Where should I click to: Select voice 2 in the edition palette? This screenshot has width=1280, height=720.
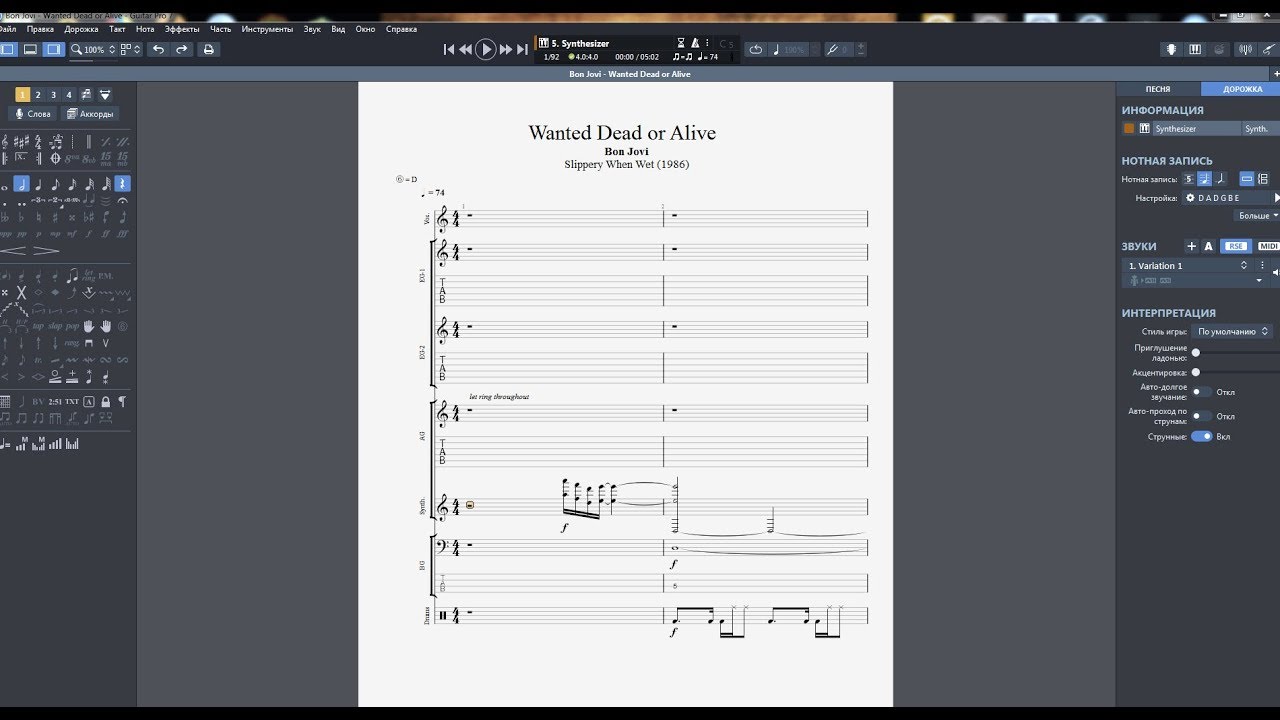(x=38, y=95)
